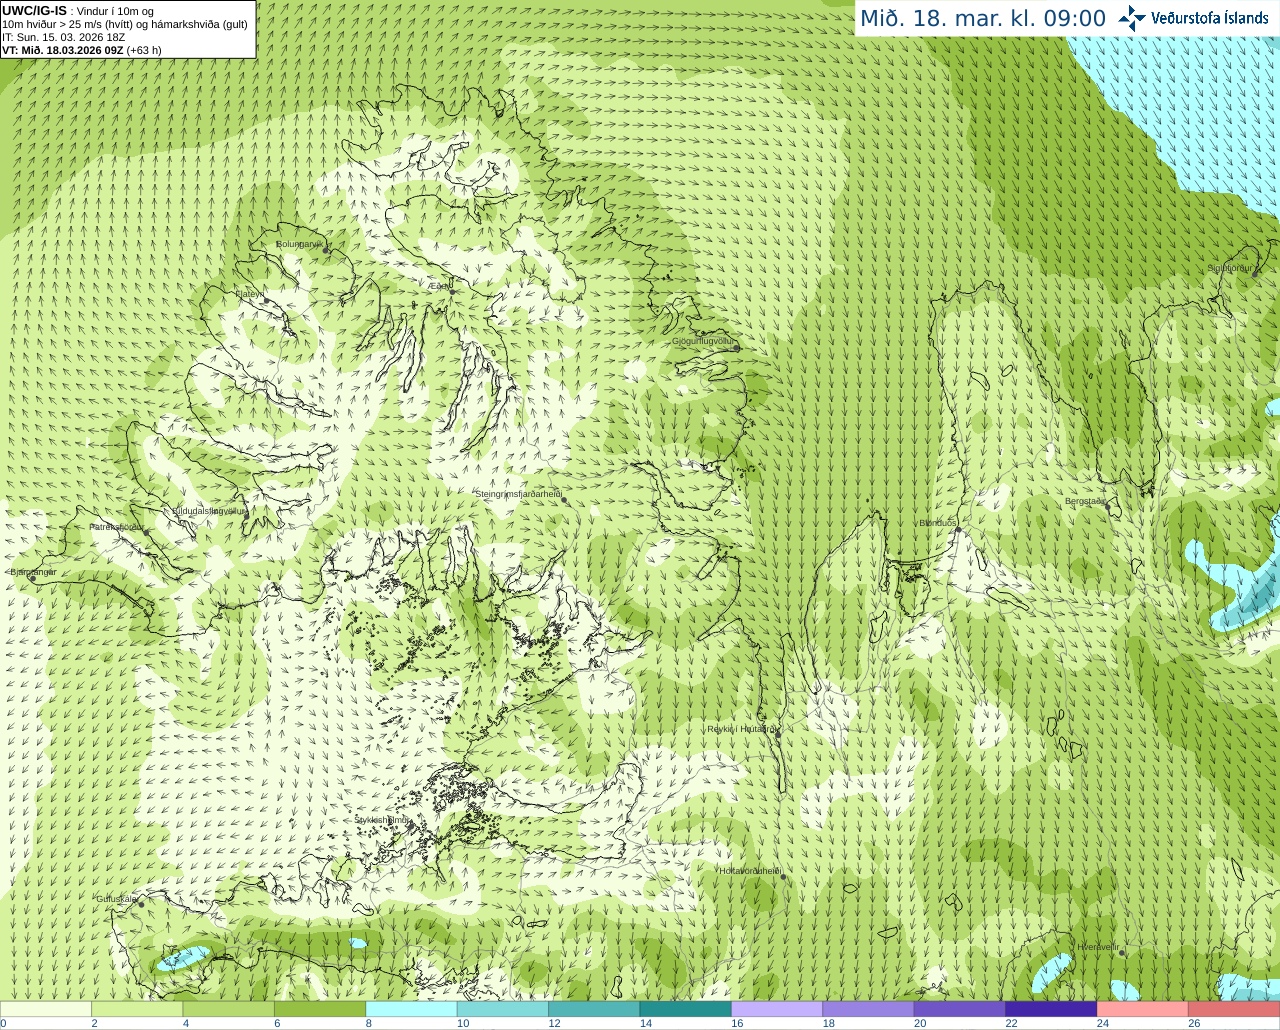Viewport: 1280px width, 1030px height.
Task: Click the Veðurstofa Íslands logo icon
Action: click(1132, 18)
